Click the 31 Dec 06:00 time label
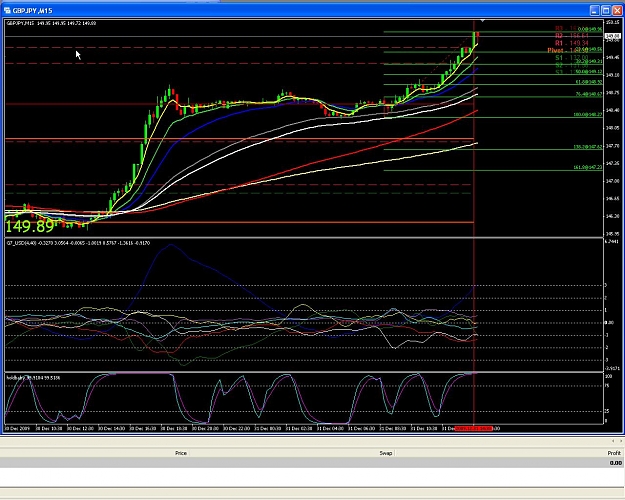 click(x=362, y=429)
